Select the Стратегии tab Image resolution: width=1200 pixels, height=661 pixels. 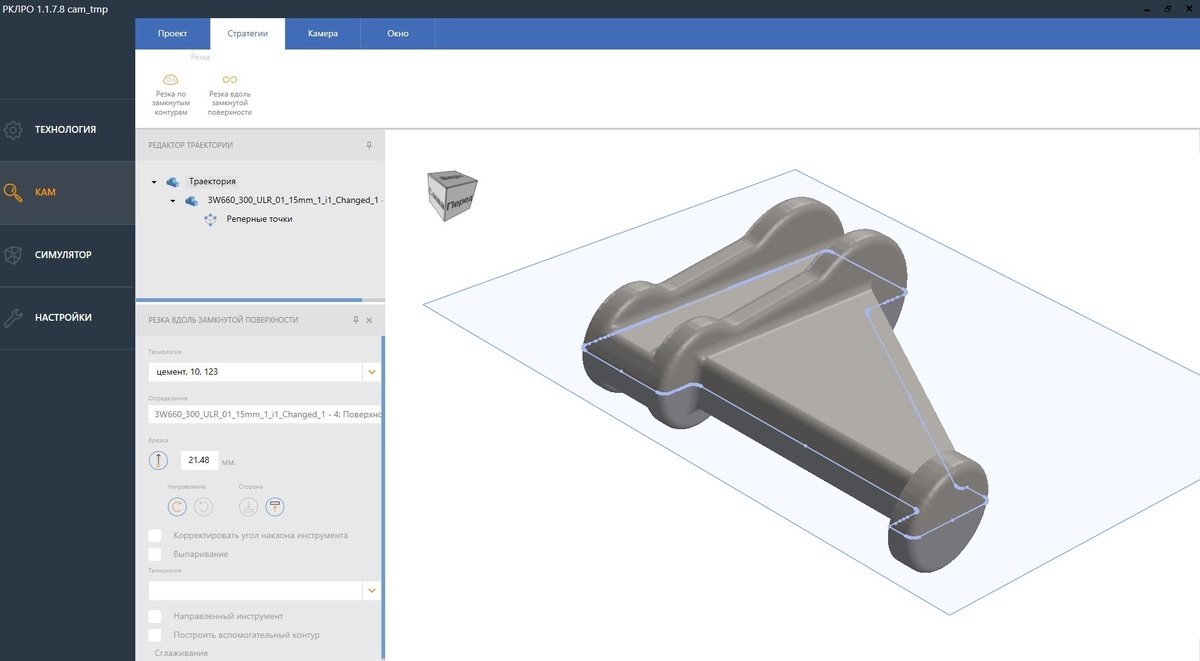247,33
